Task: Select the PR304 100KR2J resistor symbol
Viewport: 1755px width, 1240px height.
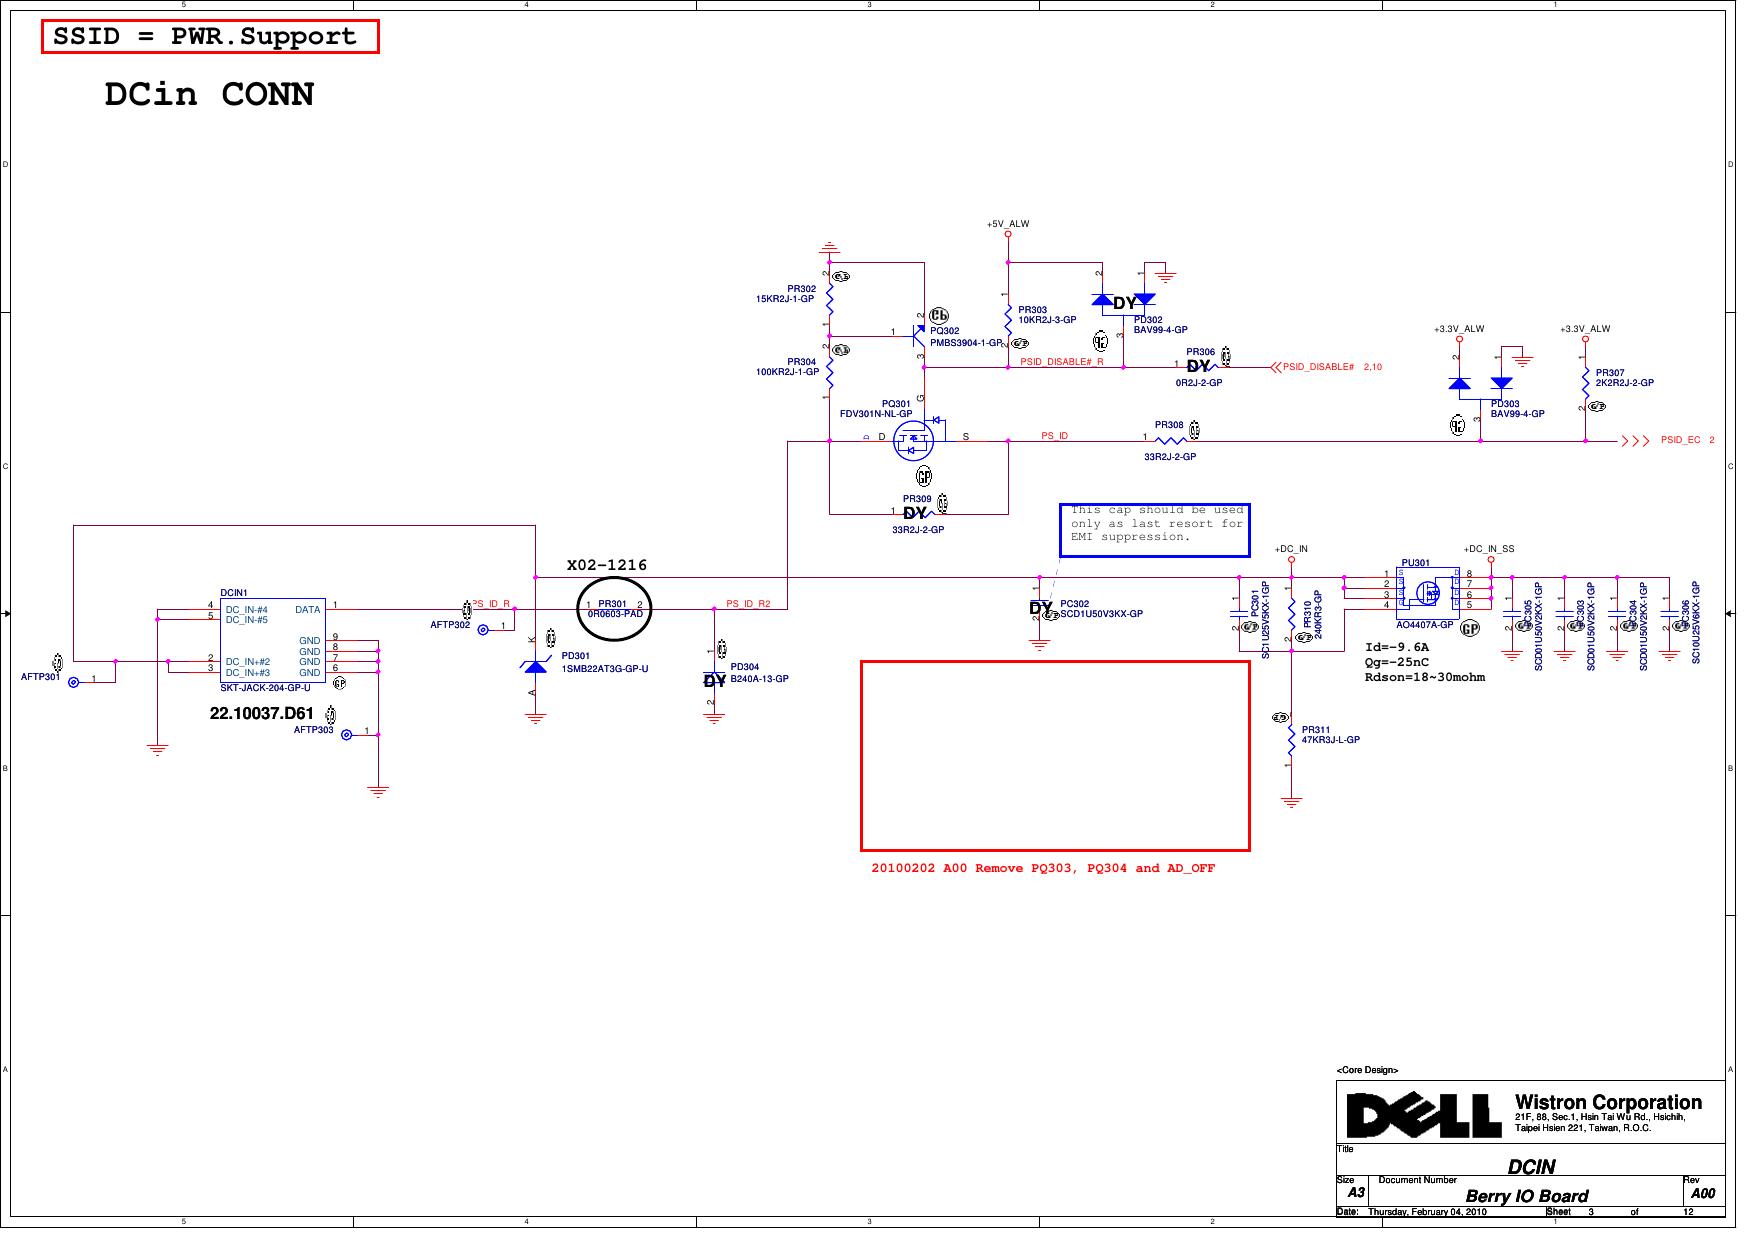Action: [x=830, y=372]
